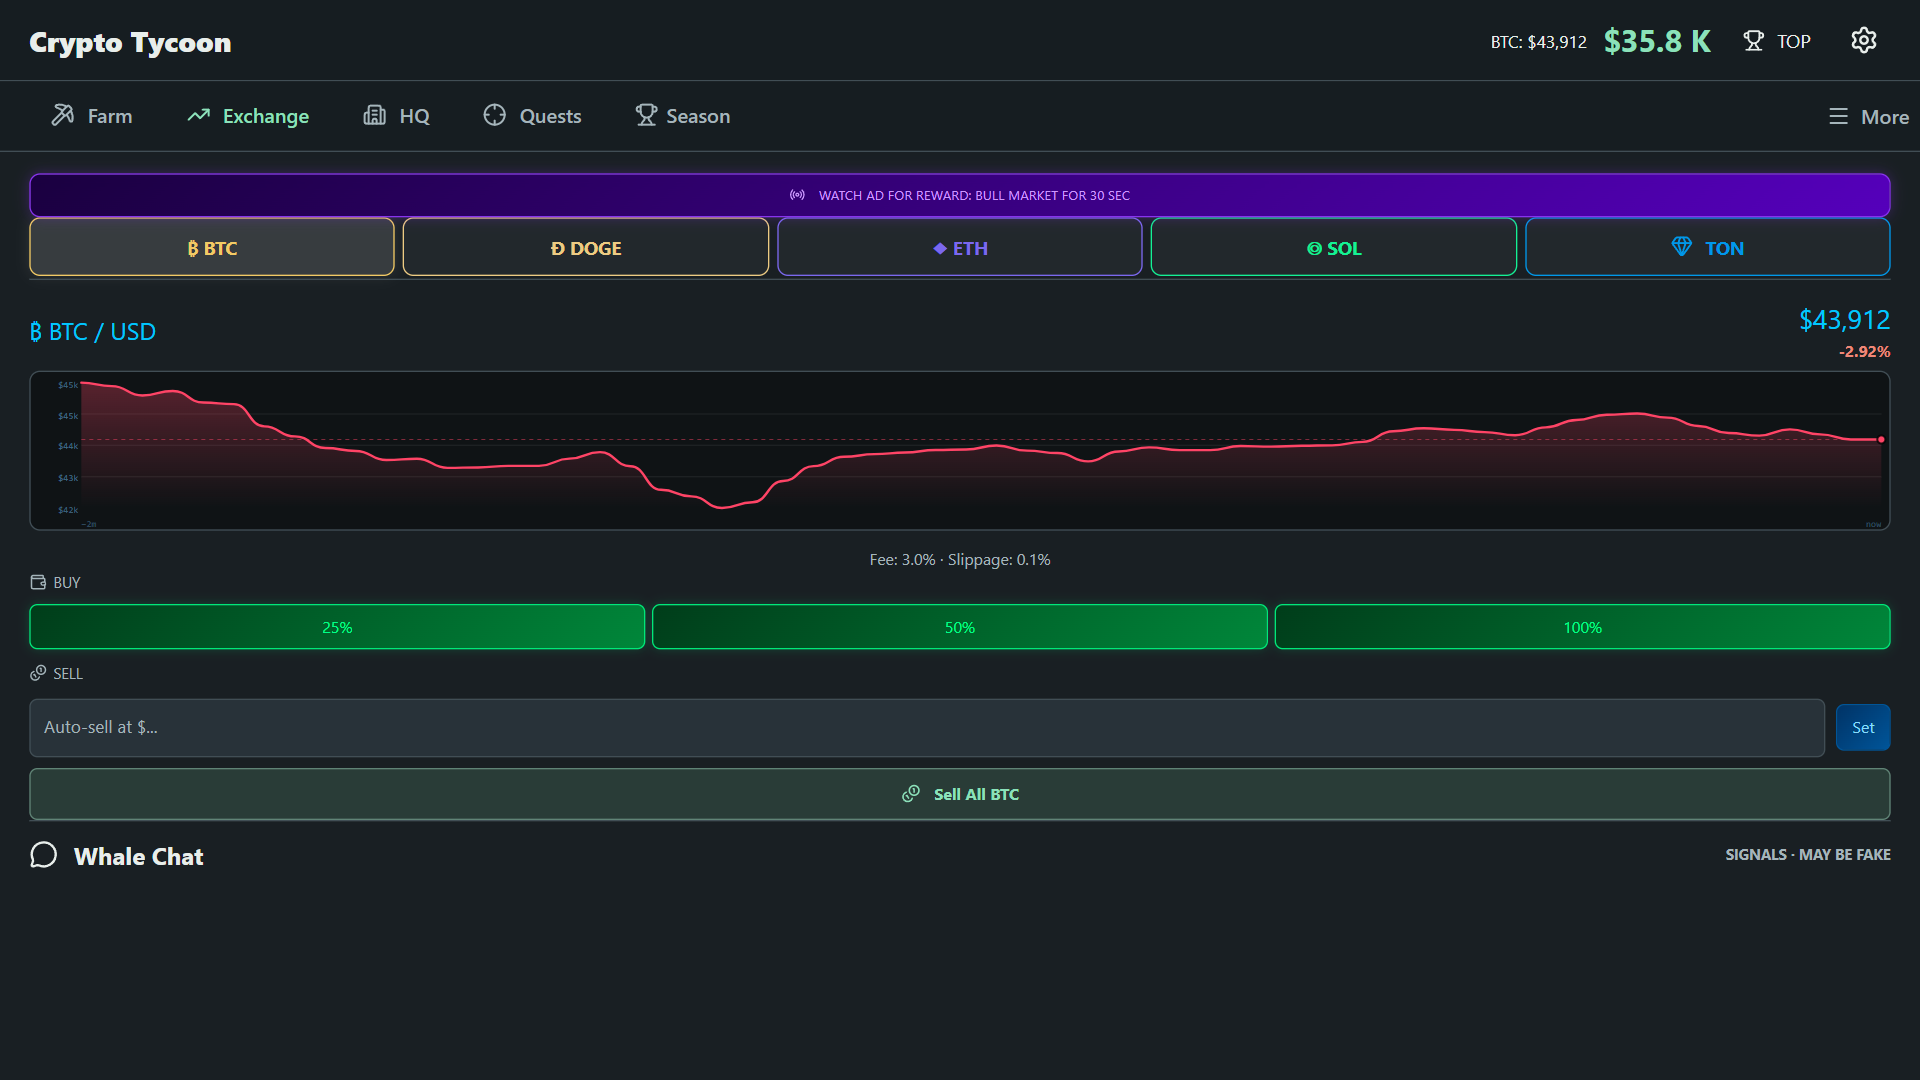Click the More hamburger menu icon
This screenshot has width=1920, height=1080.
[1838, 116]
